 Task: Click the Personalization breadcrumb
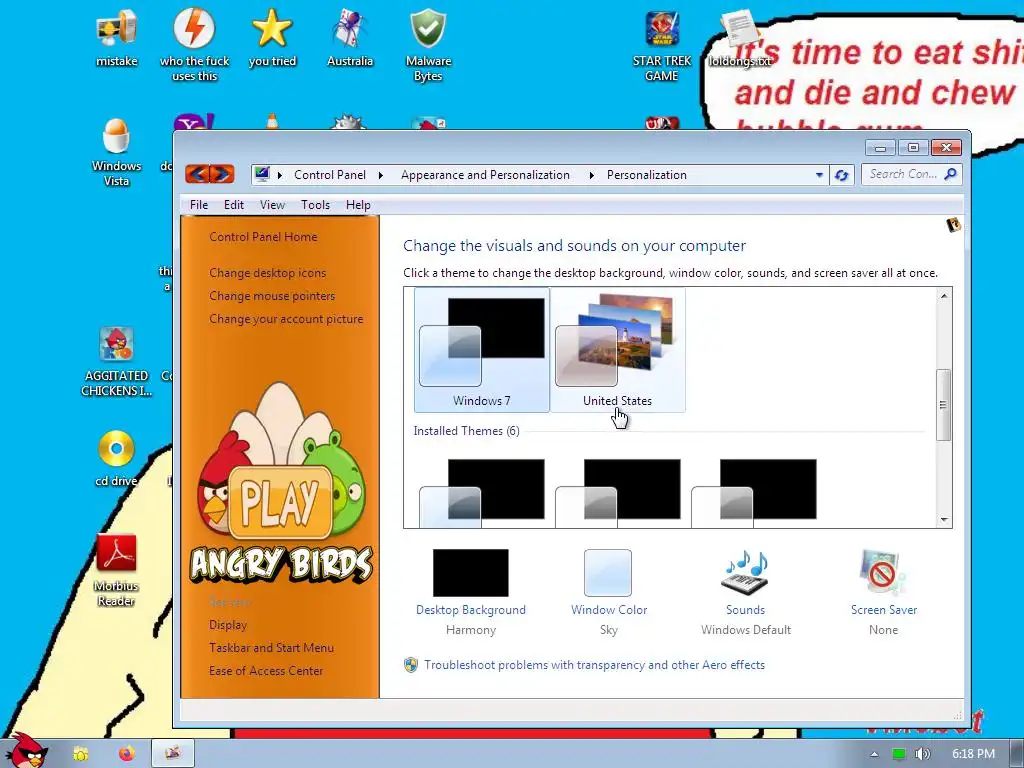point(647,175)
